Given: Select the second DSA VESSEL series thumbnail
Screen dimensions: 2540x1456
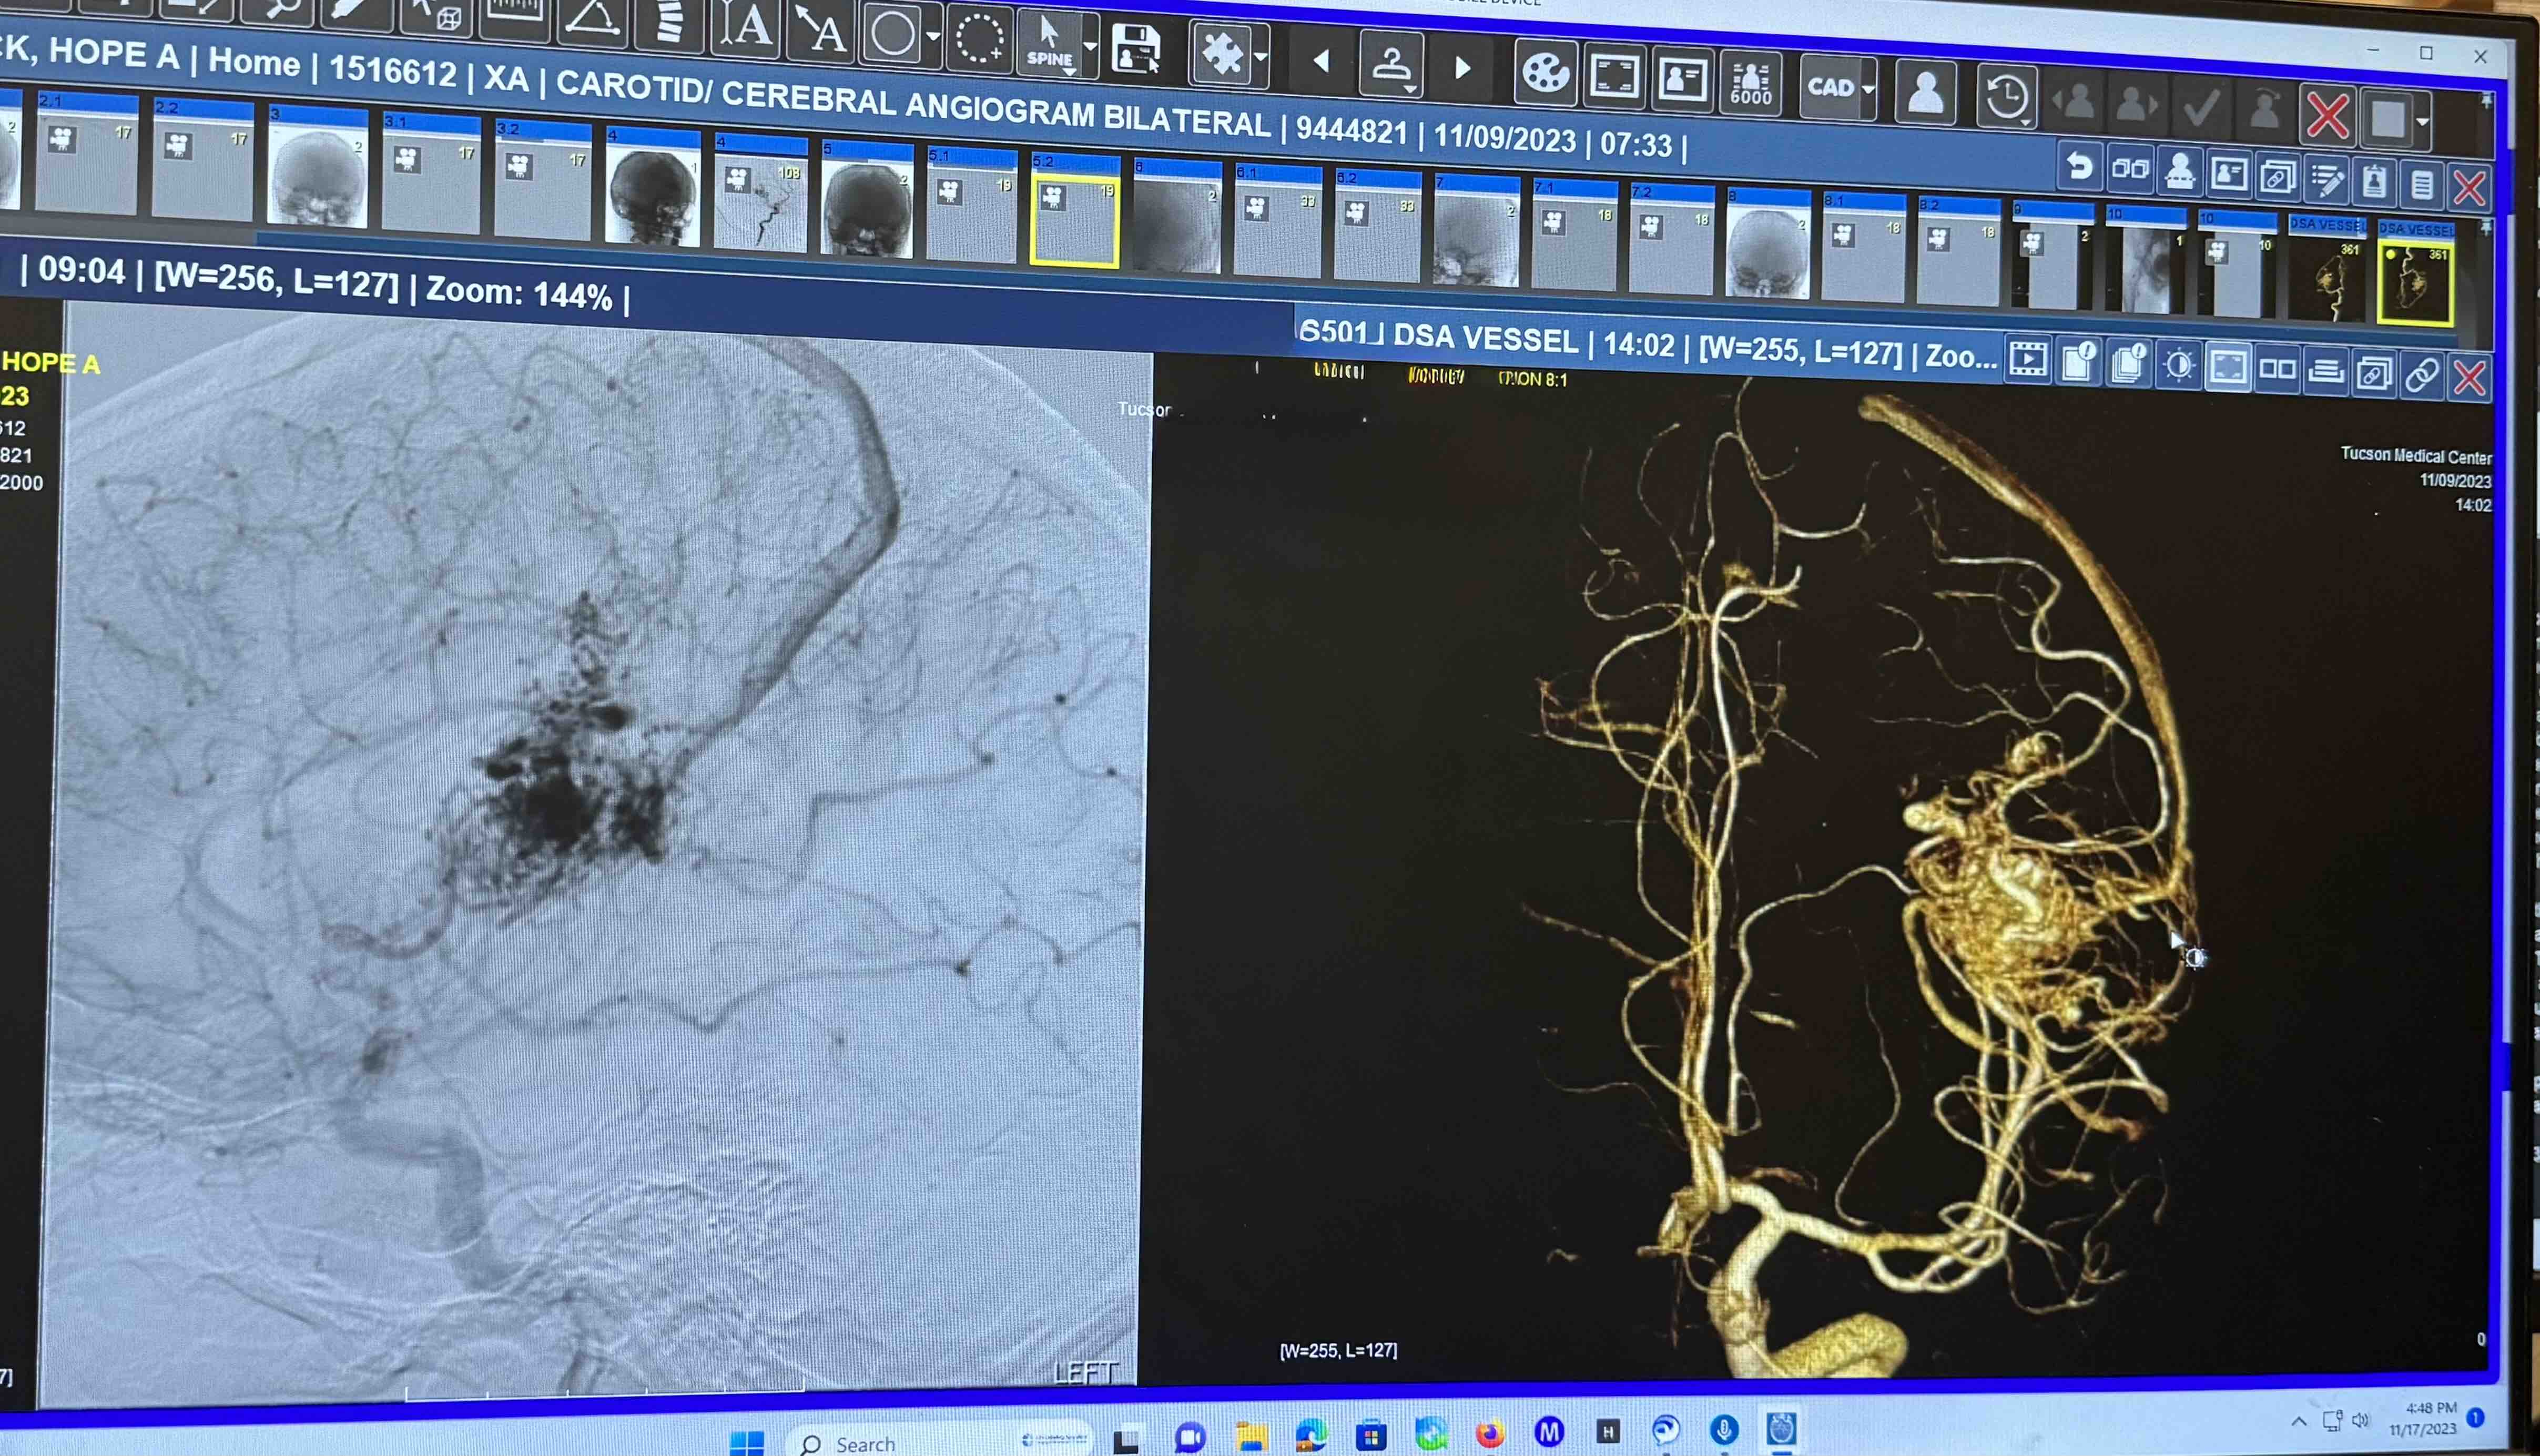Looking at the screenshot, I should (x=2415, y=282).
